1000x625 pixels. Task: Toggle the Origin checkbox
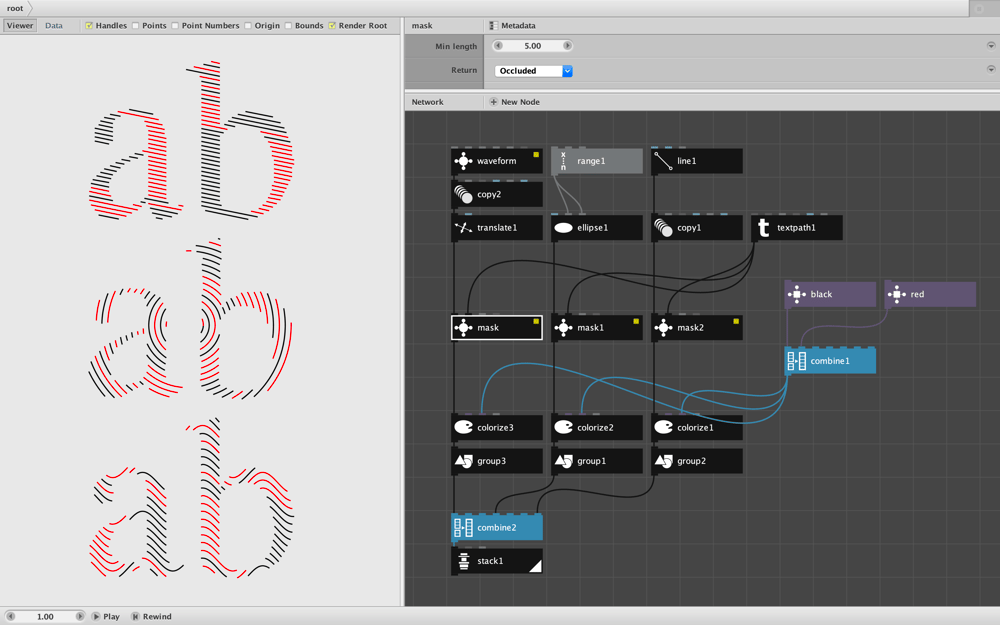tap(247, 26)
